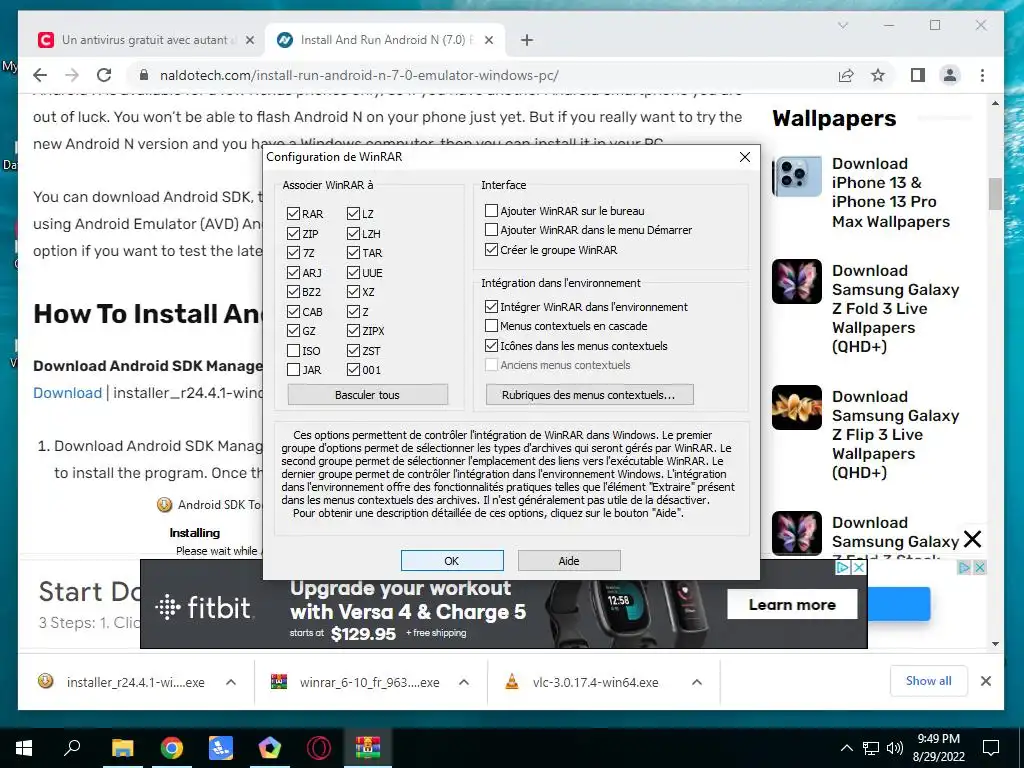This screenshot has width=1024, height=768.
Task: Check 'Ajouter WinRAR dans le menu Démarrer'
Action: (x=491, y=230)
